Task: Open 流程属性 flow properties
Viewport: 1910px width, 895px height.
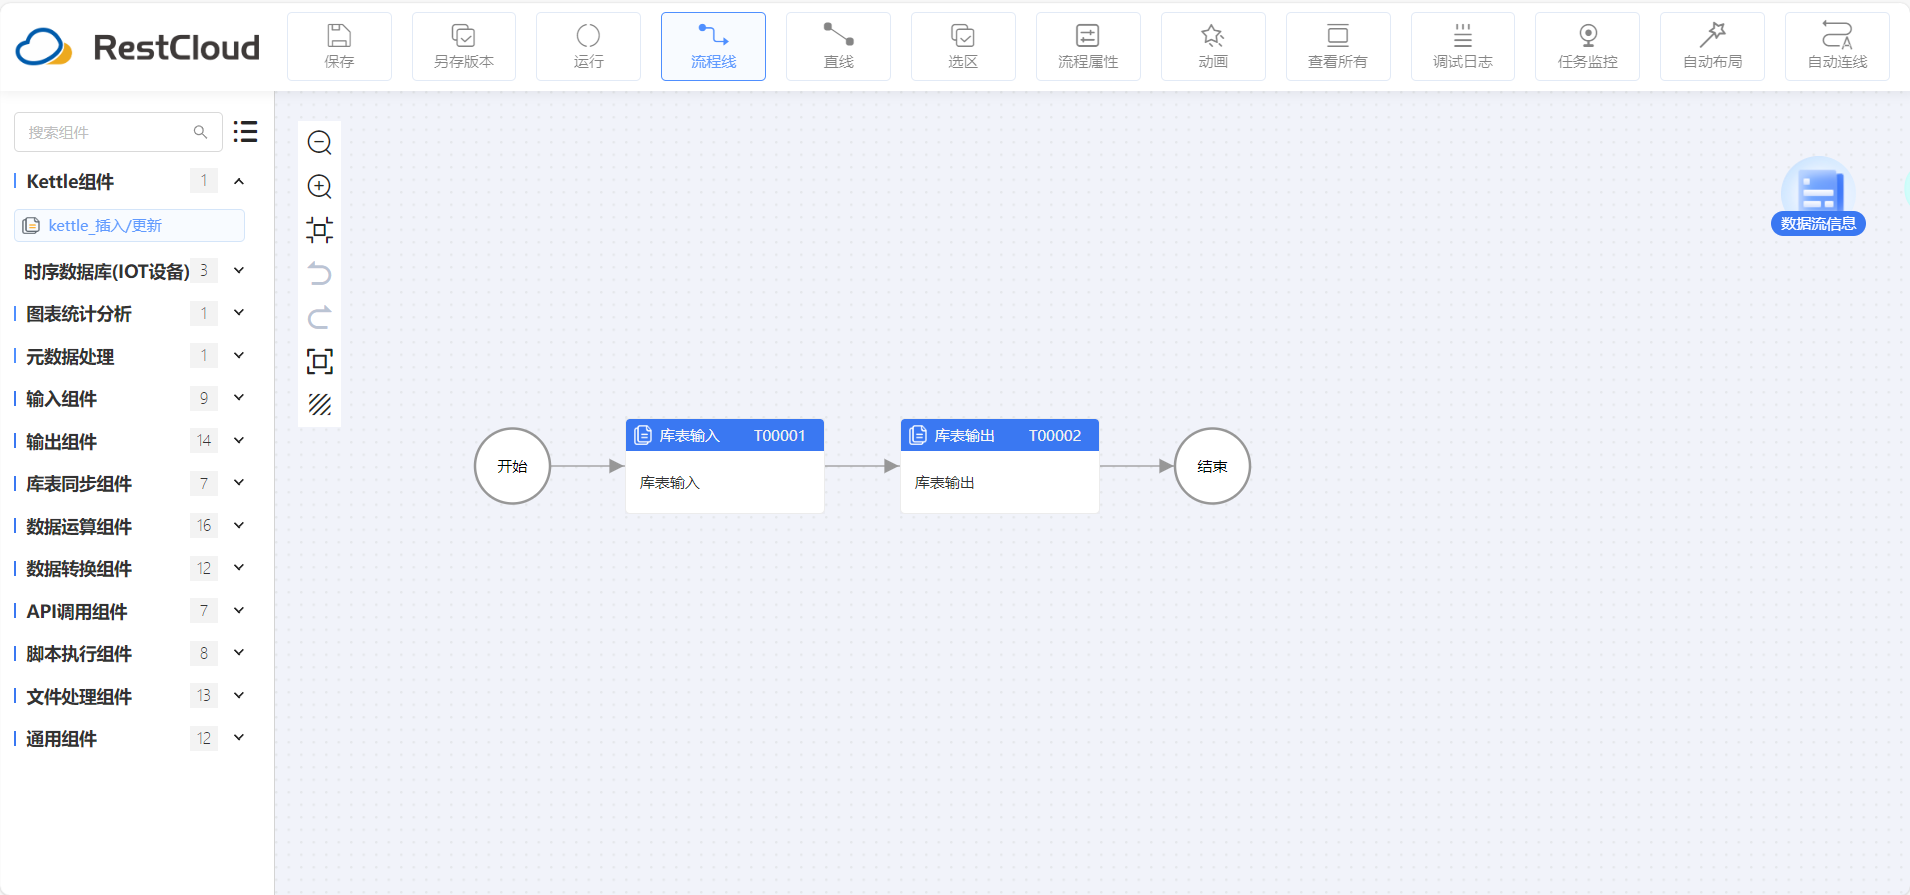Action: 1088,46
